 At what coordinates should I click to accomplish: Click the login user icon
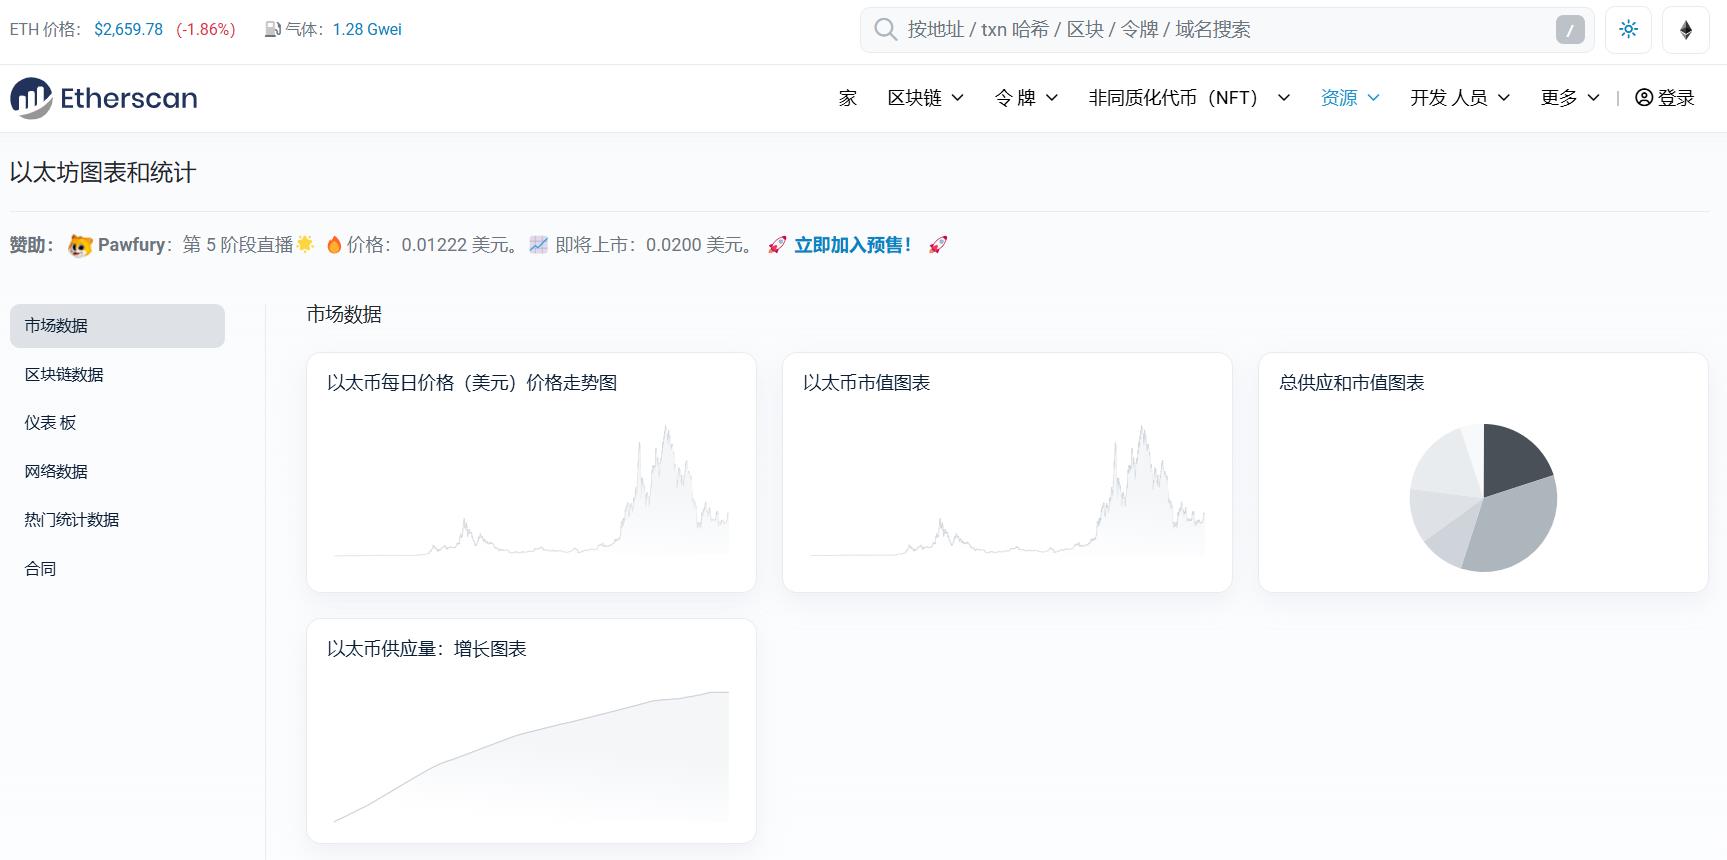click(x=1644, y=97)
